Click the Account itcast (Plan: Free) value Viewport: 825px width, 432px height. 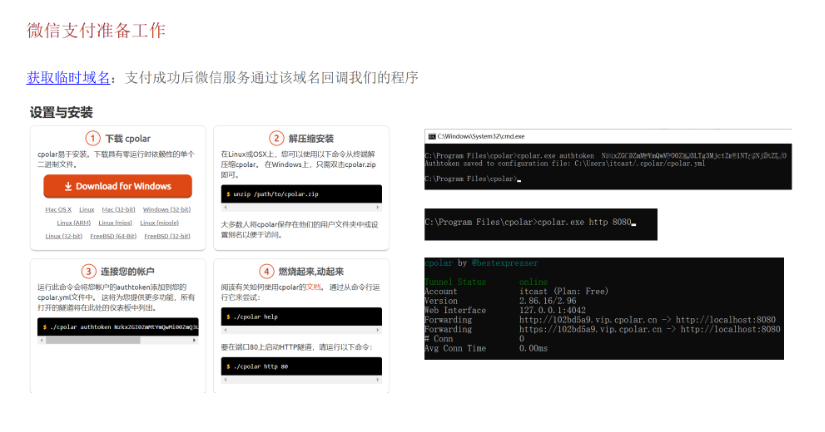(564, 291)
